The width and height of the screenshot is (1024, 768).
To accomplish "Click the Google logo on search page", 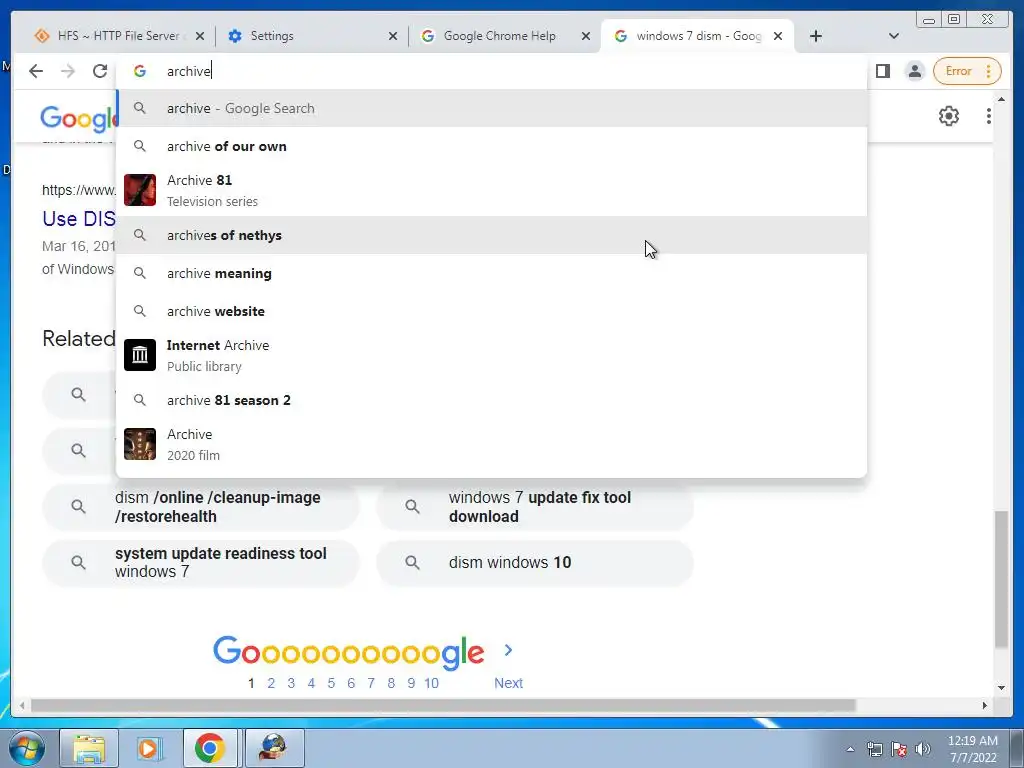I will click(78, 118).
